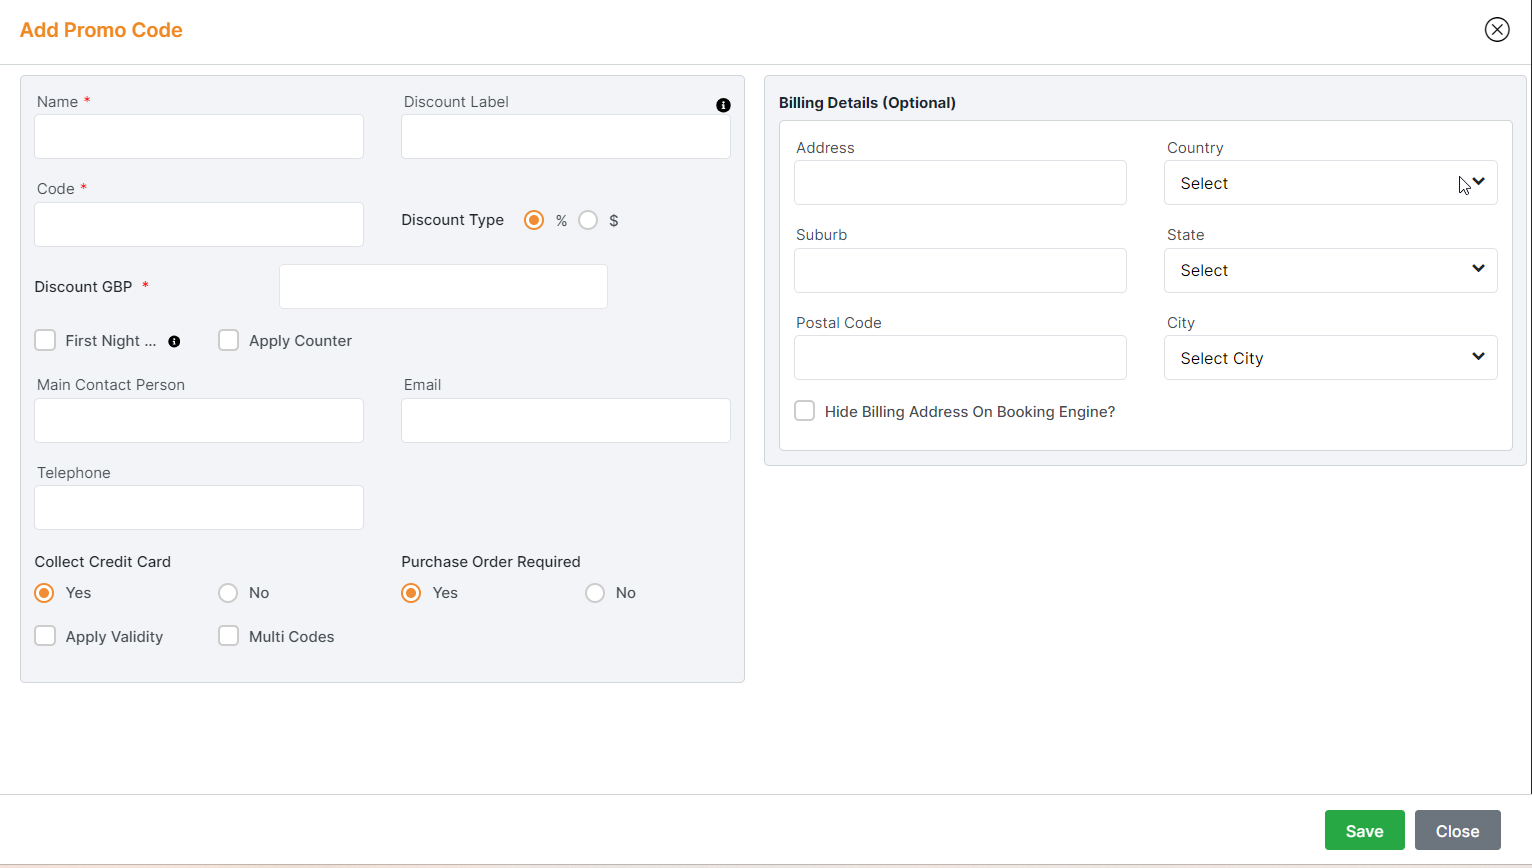Choose No for Collect Credit Card
Viewport: 1532px width, 868px height.
[x=228, y=593]
